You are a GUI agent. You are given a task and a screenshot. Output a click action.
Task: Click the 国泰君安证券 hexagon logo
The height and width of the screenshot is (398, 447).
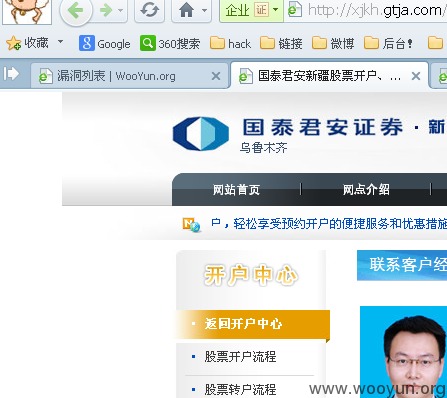click(x=201, y=133)
